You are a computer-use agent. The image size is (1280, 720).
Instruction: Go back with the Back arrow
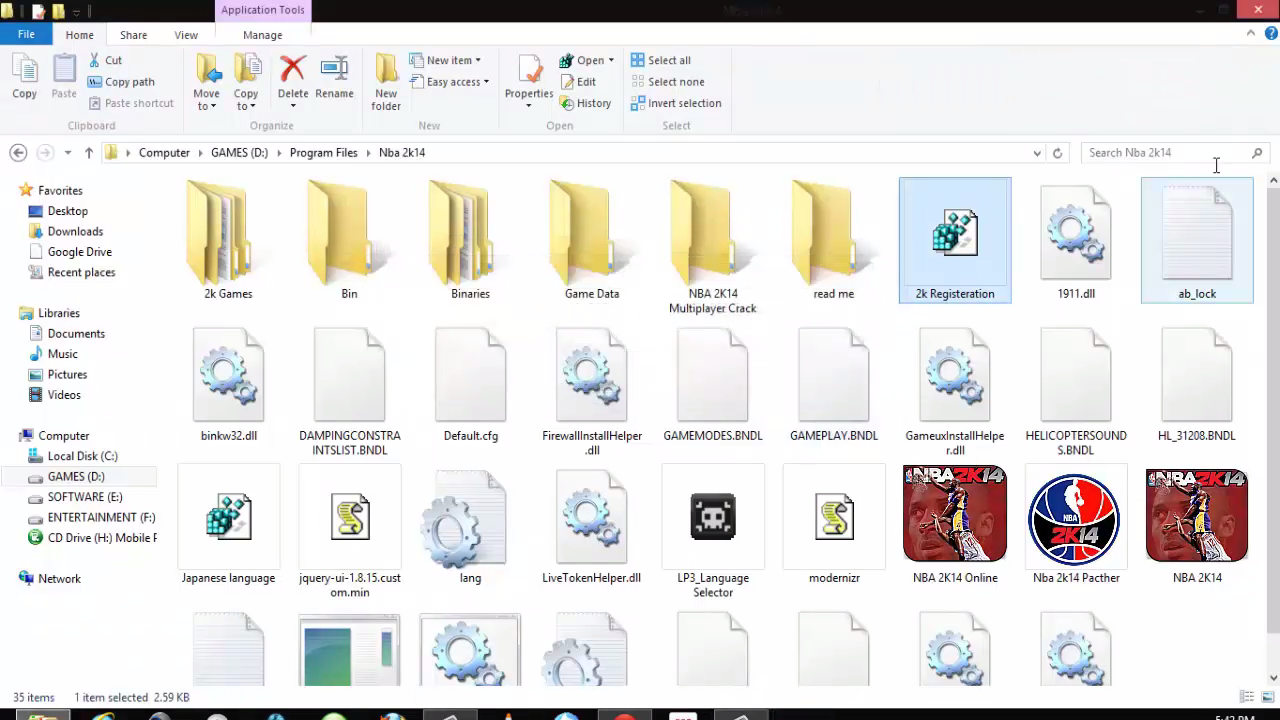click(18, 153)
